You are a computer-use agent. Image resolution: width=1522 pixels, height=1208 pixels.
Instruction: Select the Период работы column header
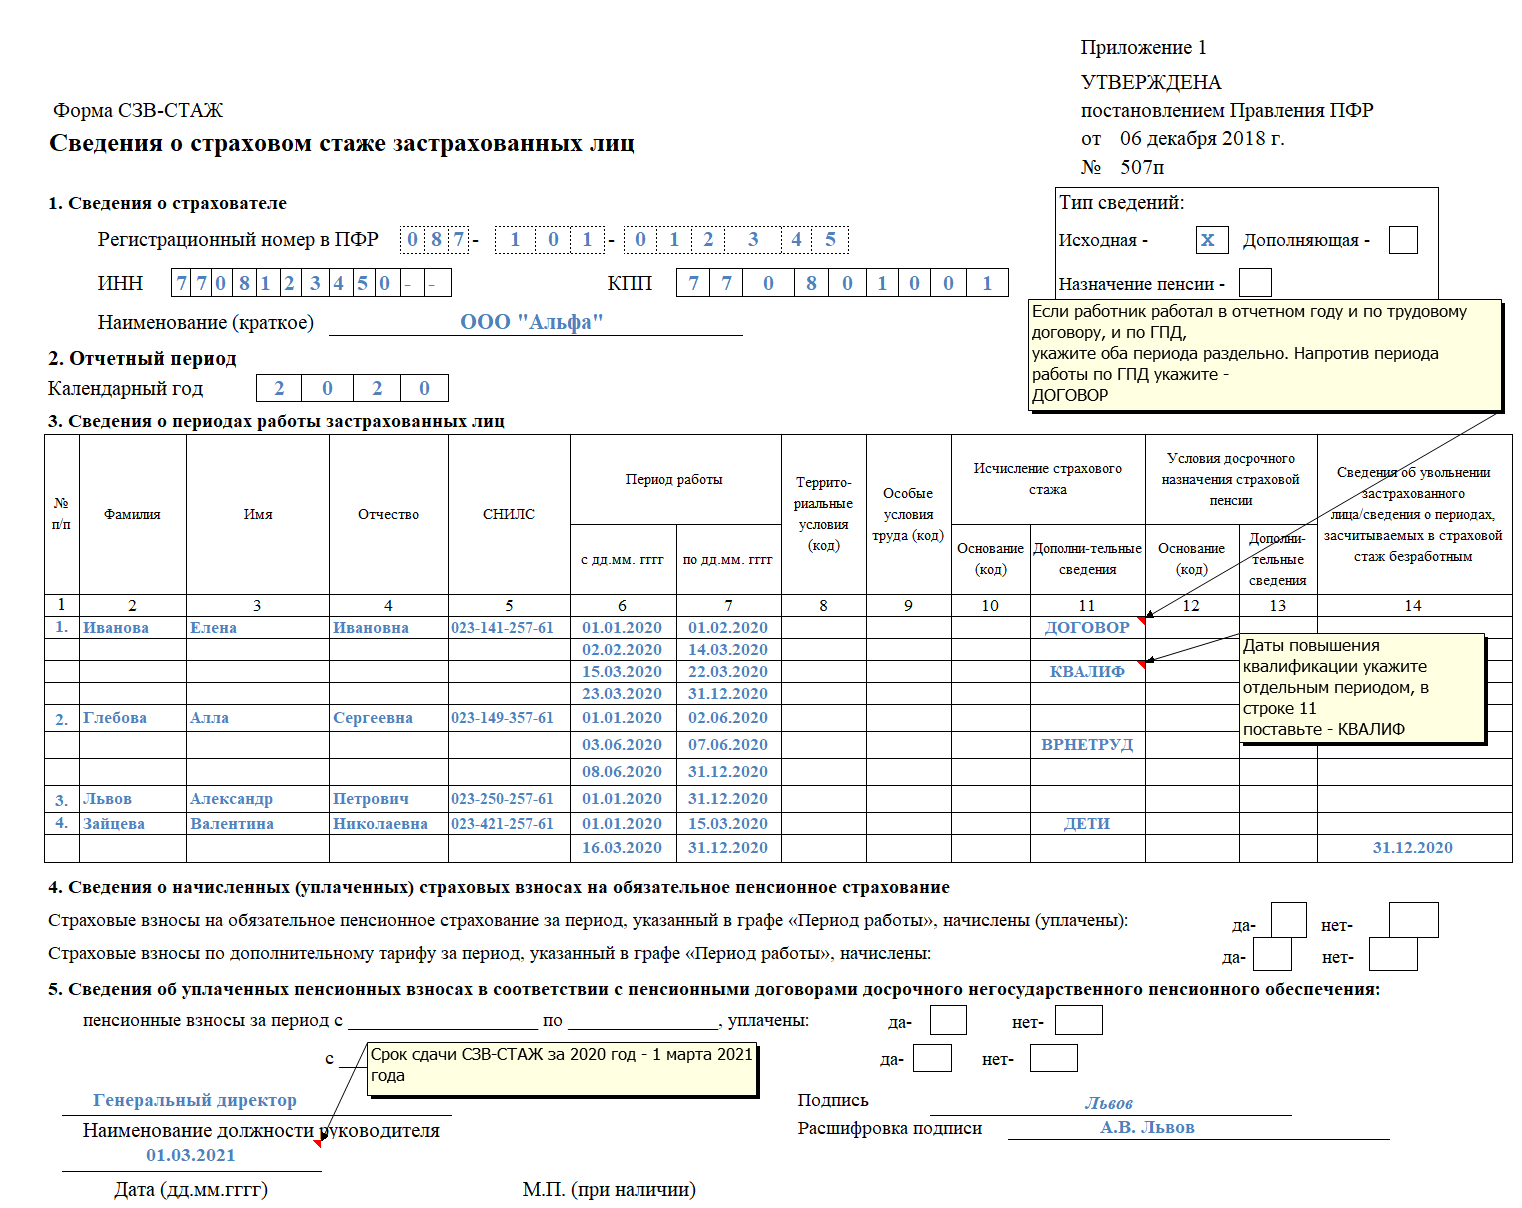675,480
